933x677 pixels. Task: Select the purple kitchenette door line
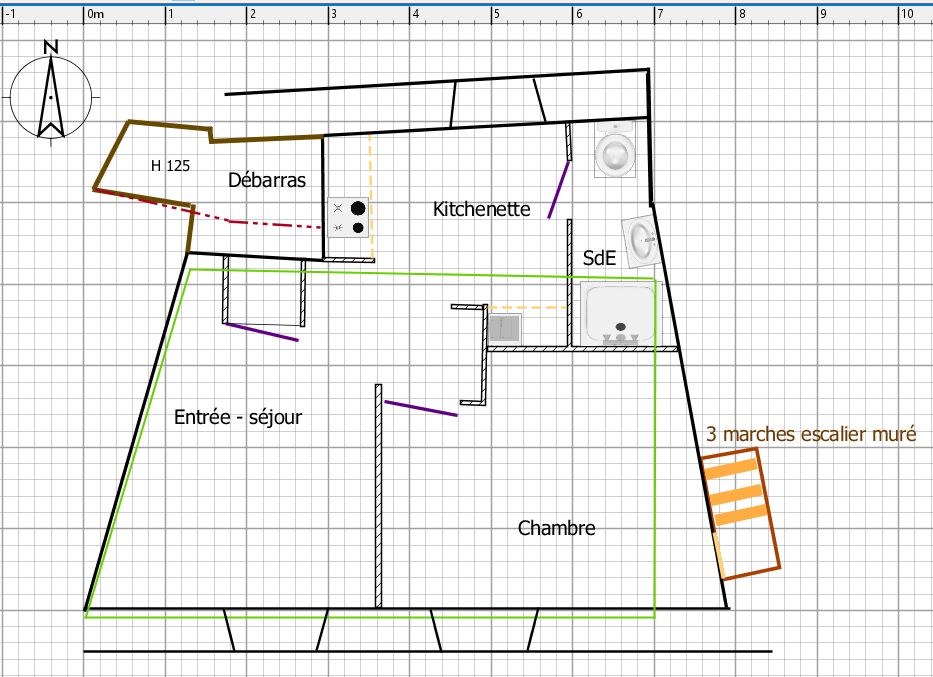click(x=559, y=190)
